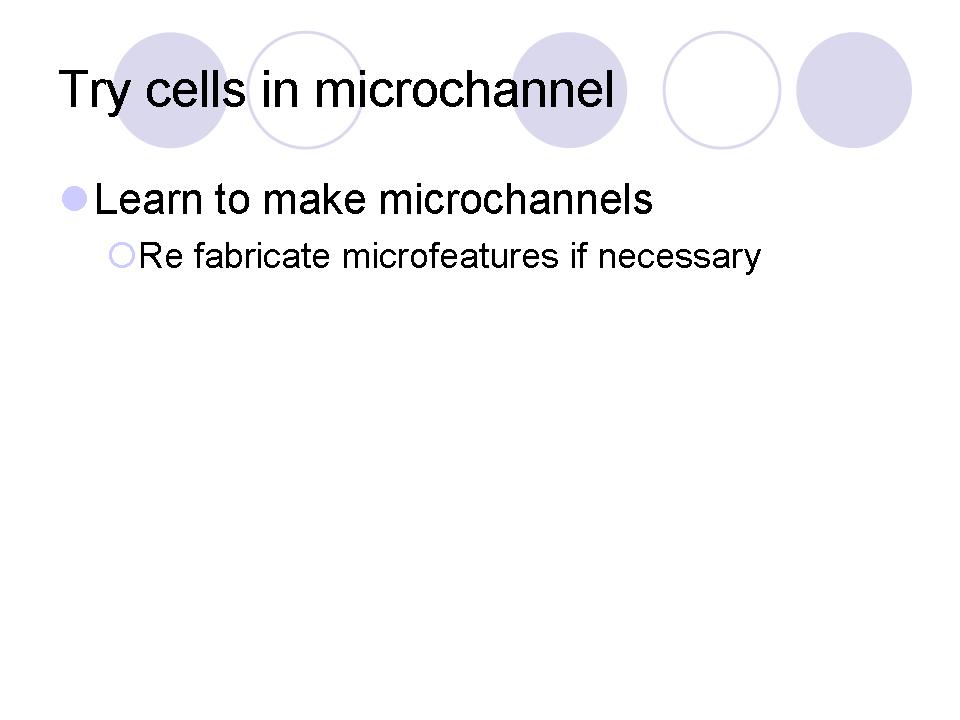This screenshot has width=960, height=720.
Task: Click the word "necessary" in the sub-bullet
Action: click(x=685, y=259)
